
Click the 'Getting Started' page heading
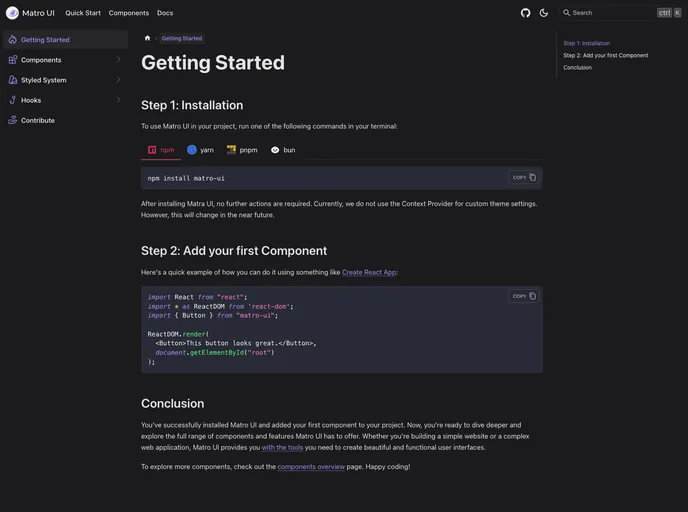coord(213,63)
